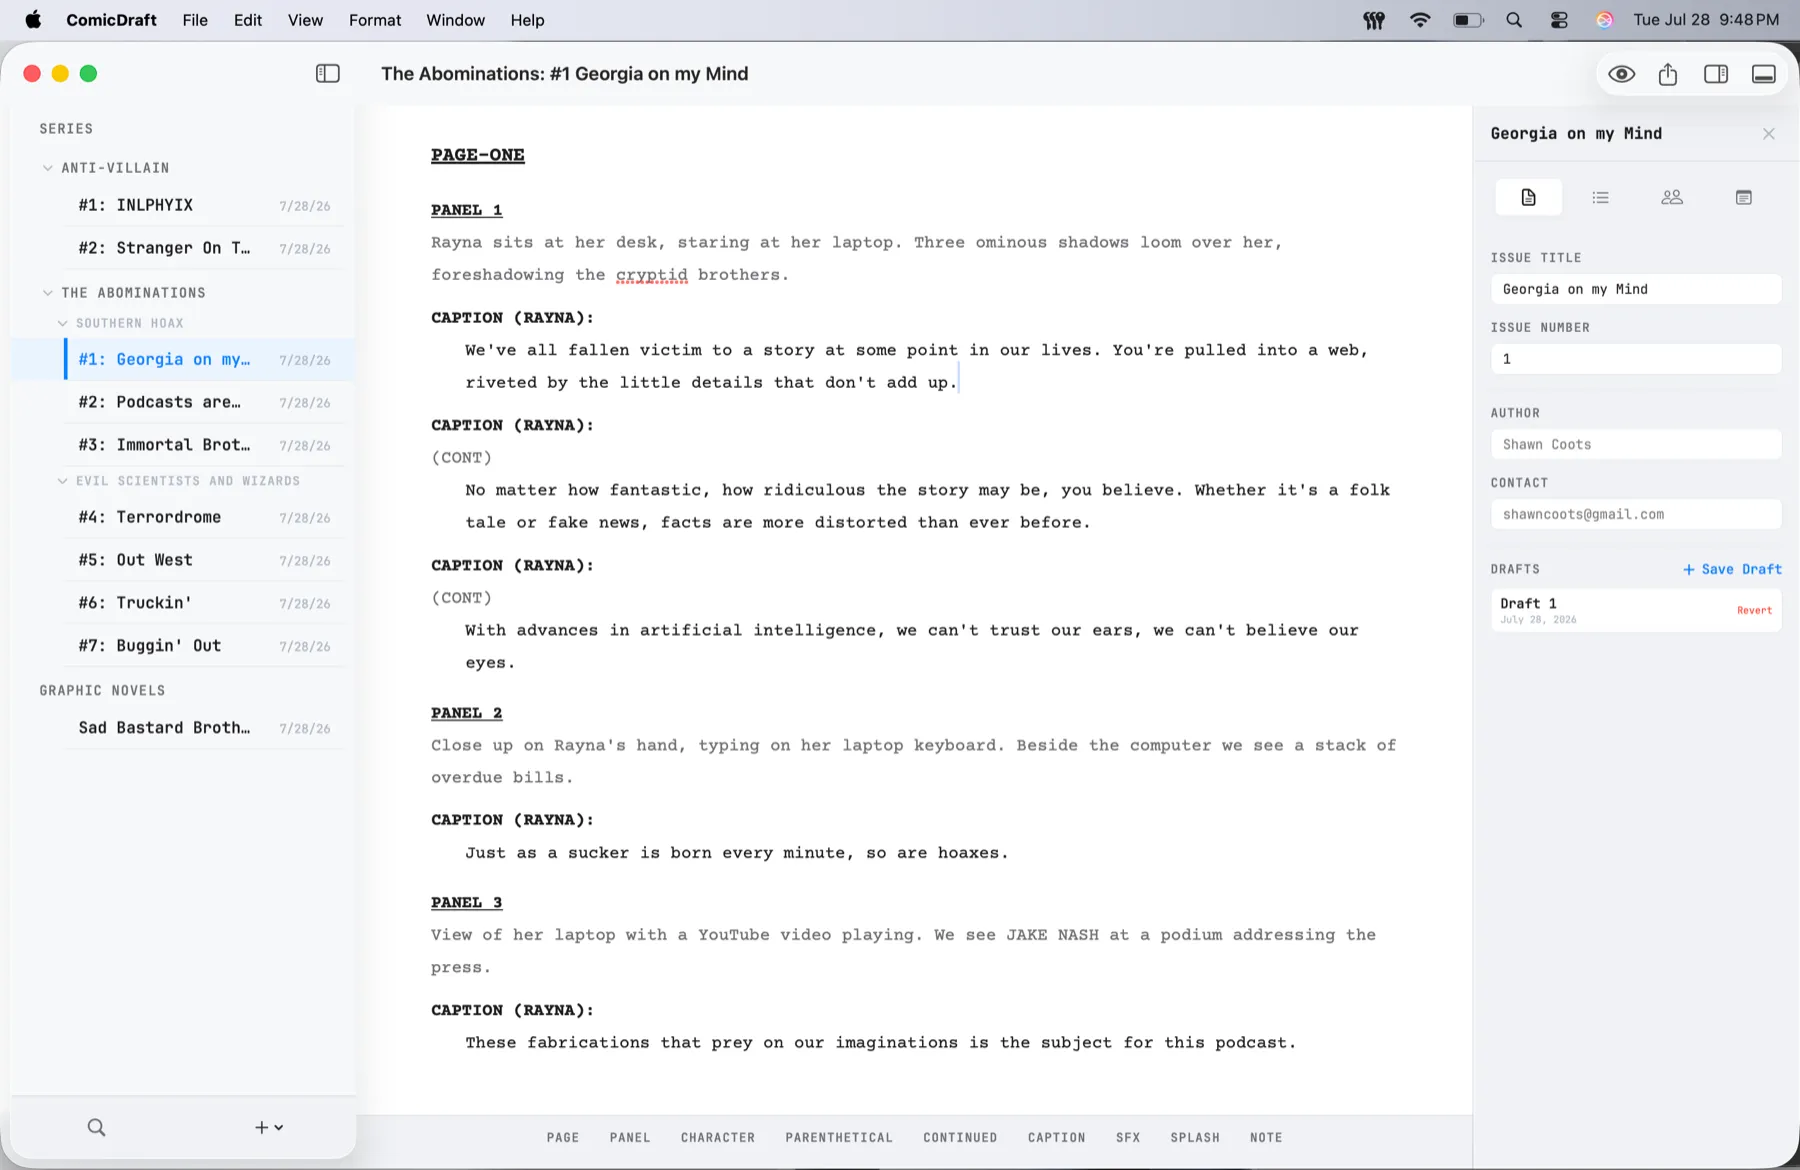Viewport: 1800px width, 1170px height.
Task: Open the ComicDraft app menu
Action: [111, 20]
